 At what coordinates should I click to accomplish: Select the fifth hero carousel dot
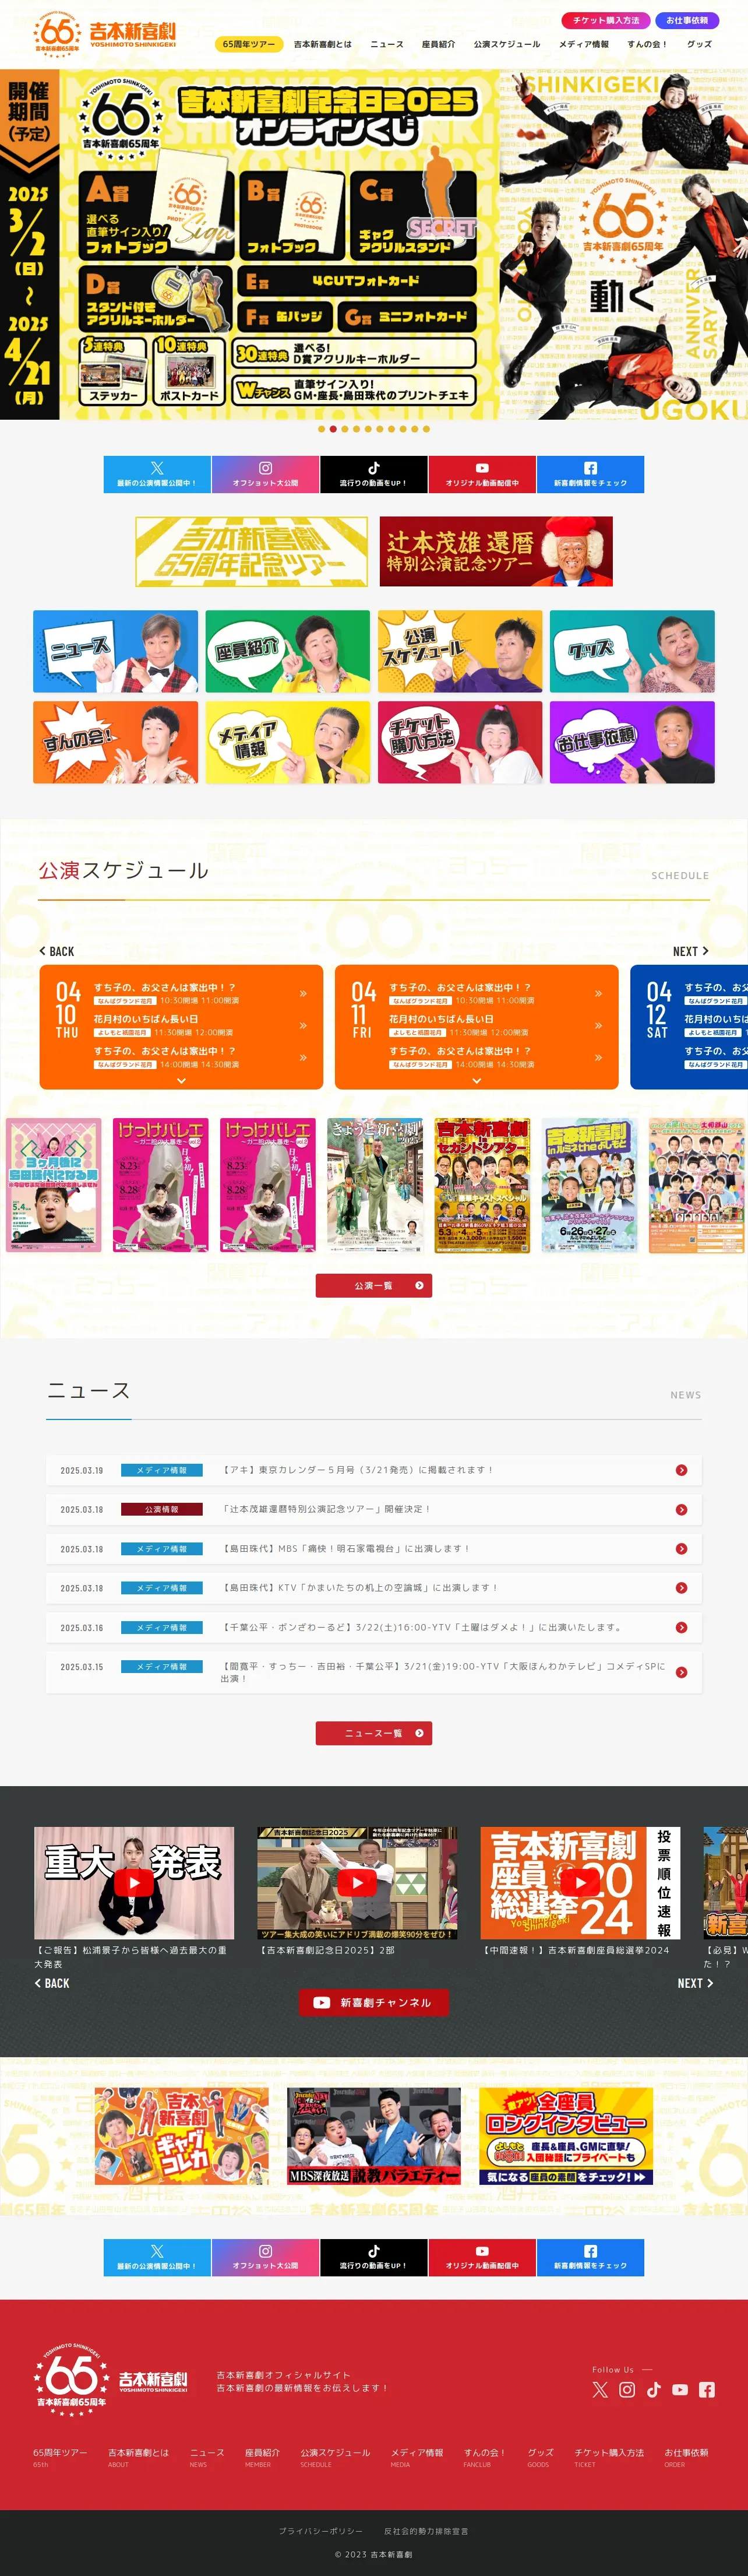click(368, 428)
